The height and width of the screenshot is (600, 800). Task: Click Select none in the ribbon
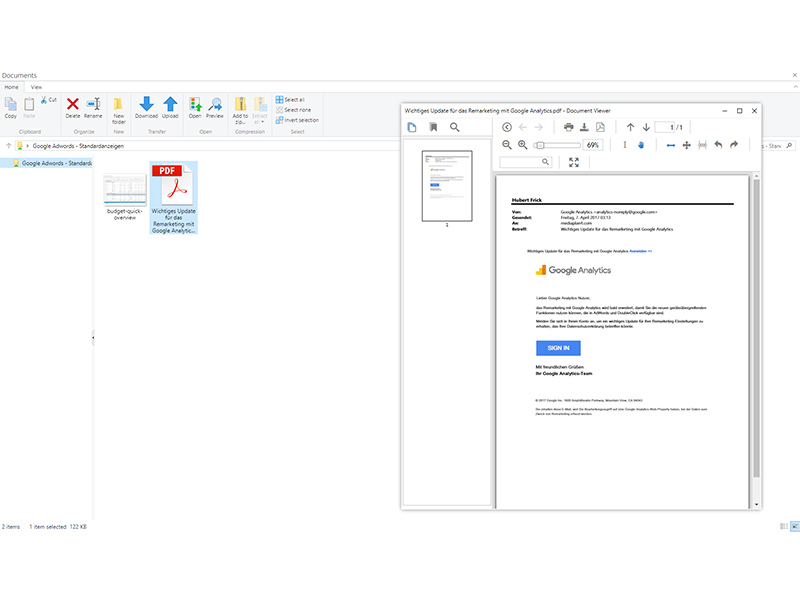[x=293, y=110]
